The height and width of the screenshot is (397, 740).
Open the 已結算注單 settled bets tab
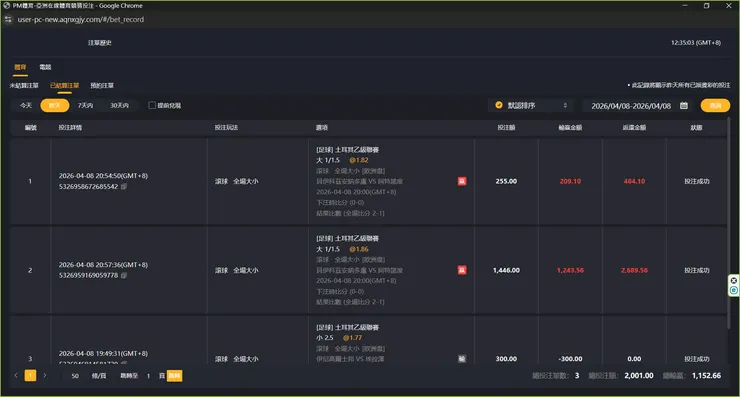[x=65, y=85]
